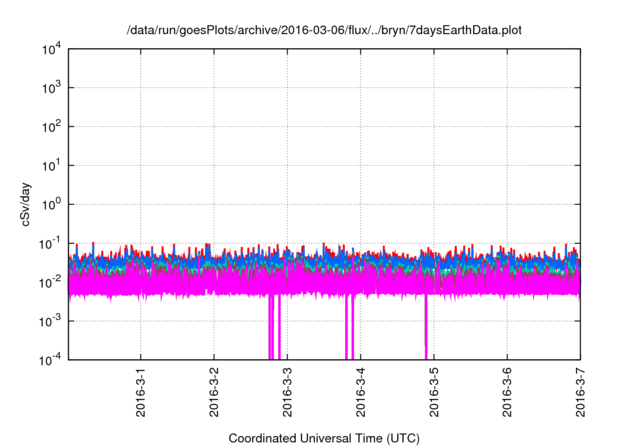640x448 pixels.
Task: Click the 10^1 y-axis tick label
Action: [52, 165]
